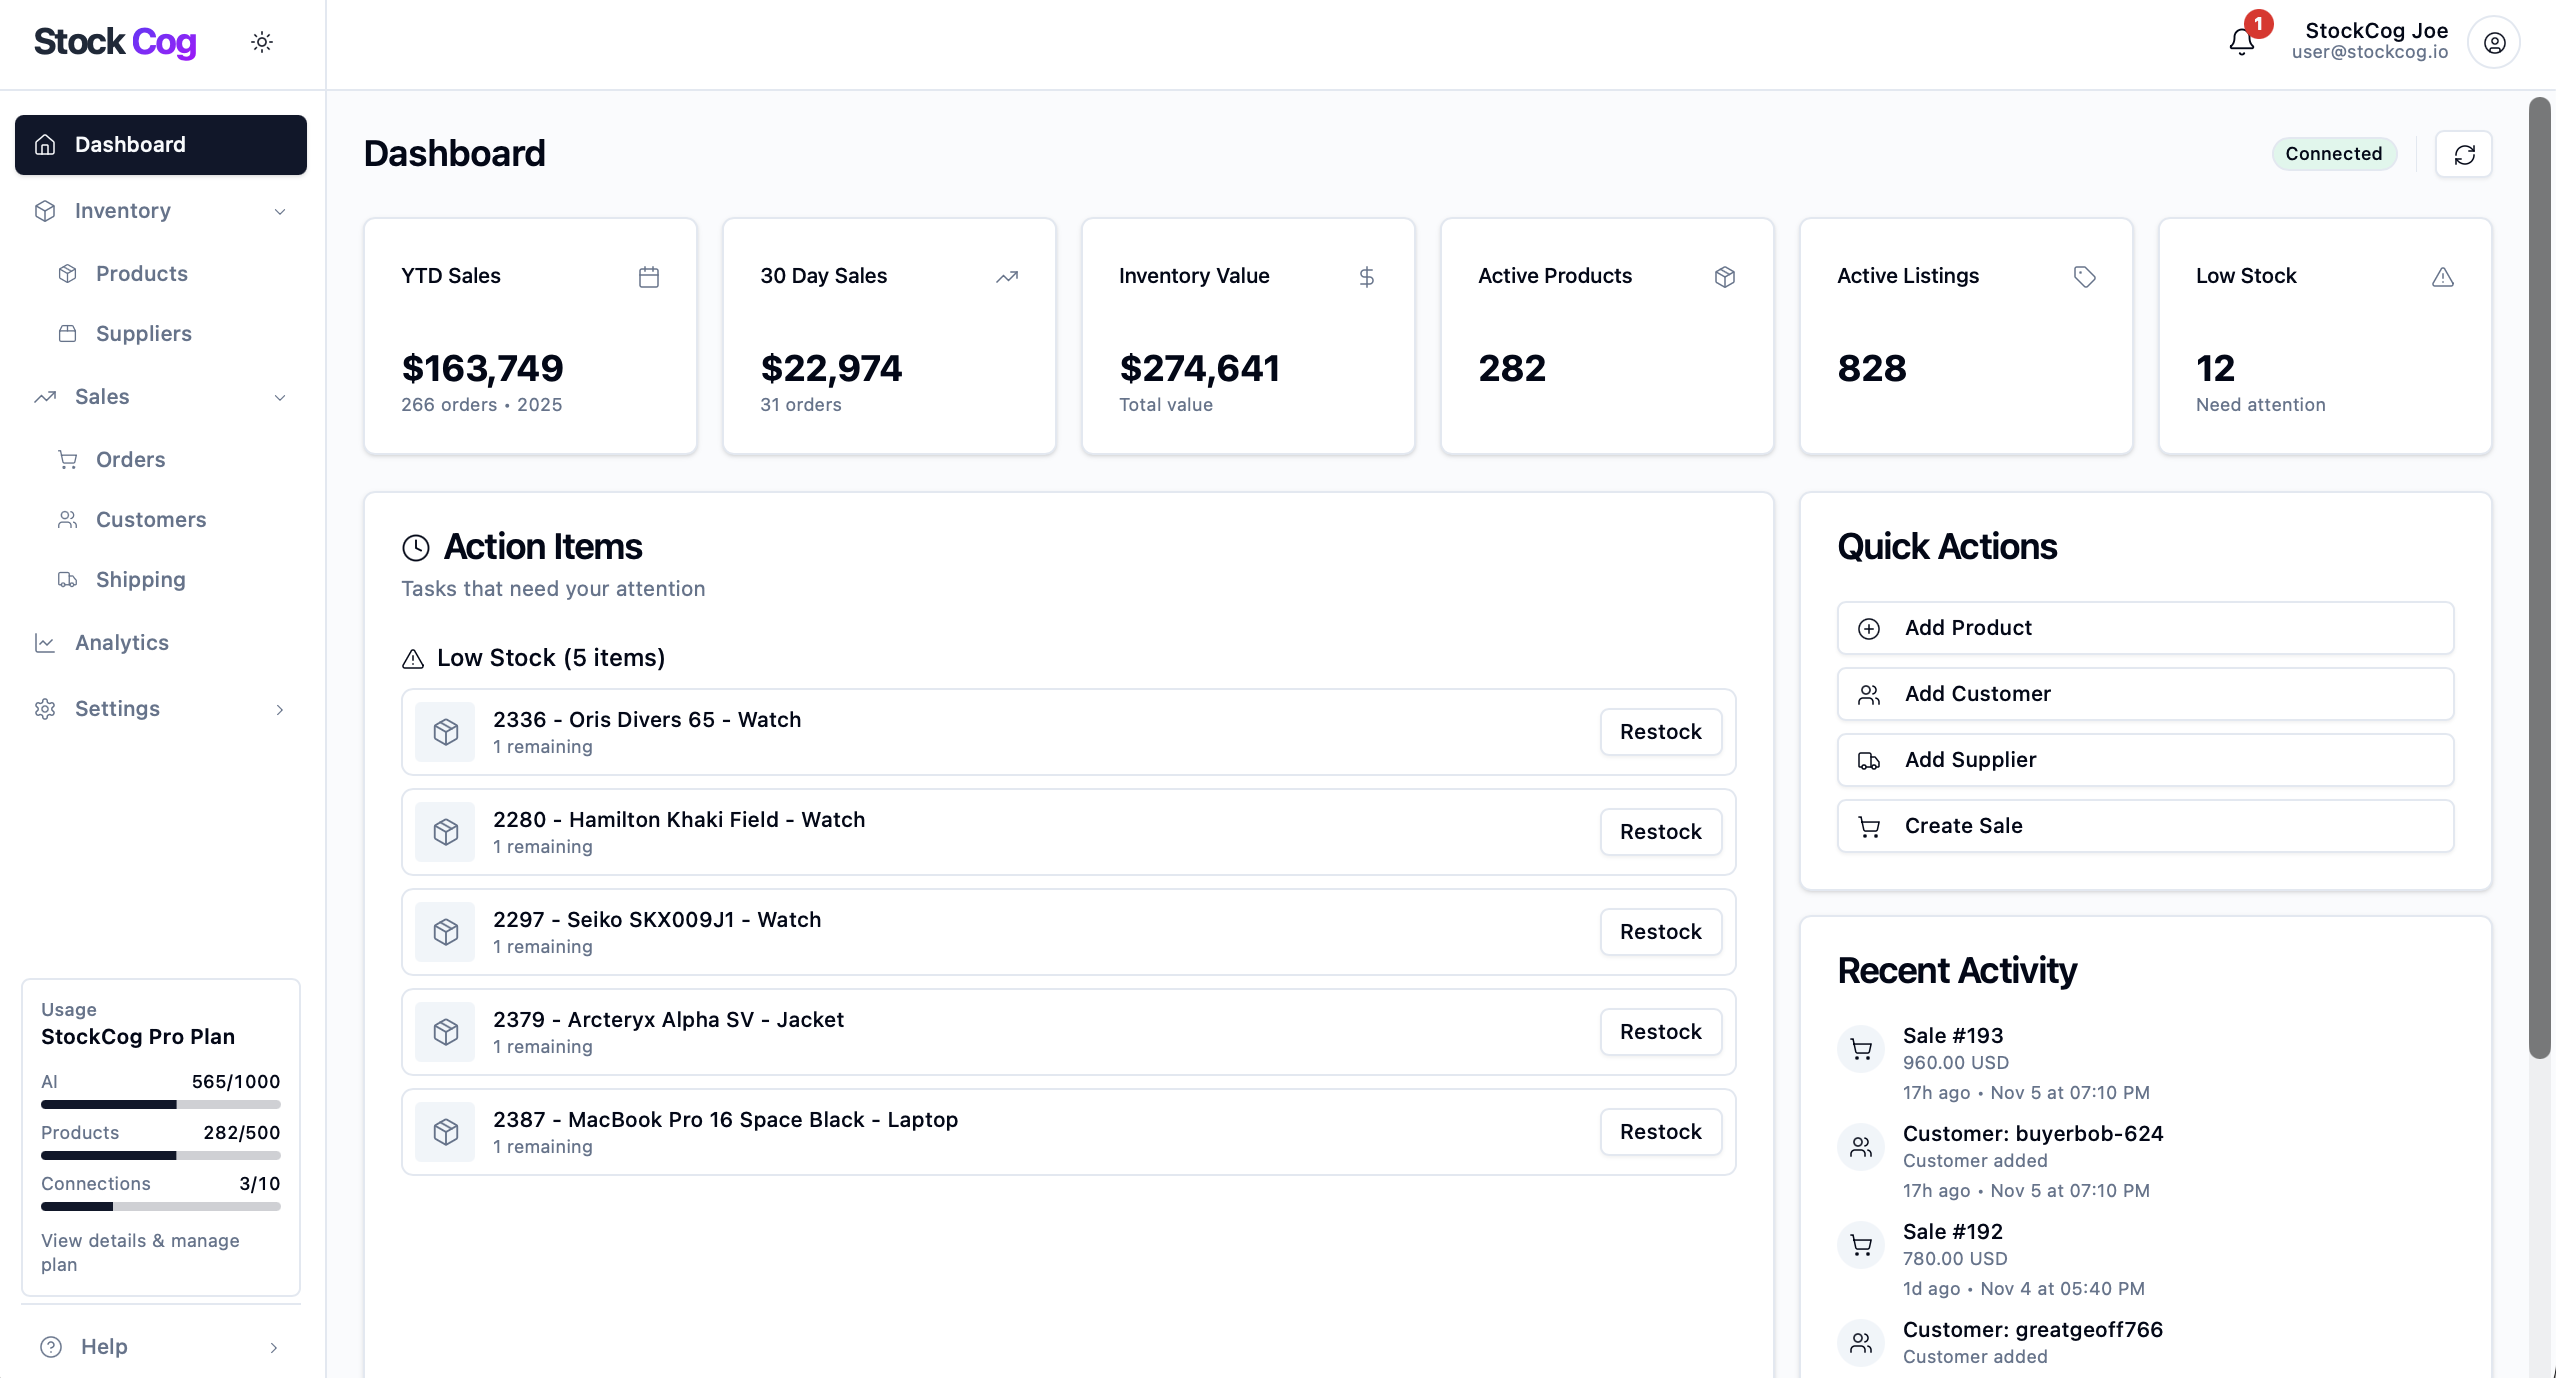Open the Shipping truck icon in sidebar
This screenshot has height=1378, width=2556.
click(66, 579)
